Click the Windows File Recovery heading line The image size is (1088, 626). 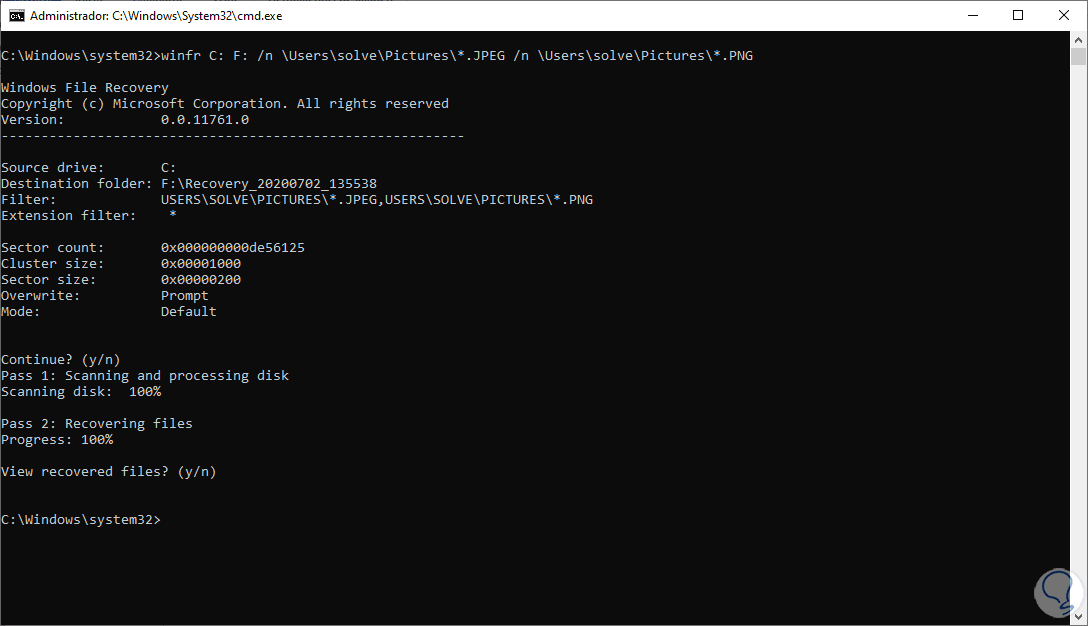click(x=85, y=88)
